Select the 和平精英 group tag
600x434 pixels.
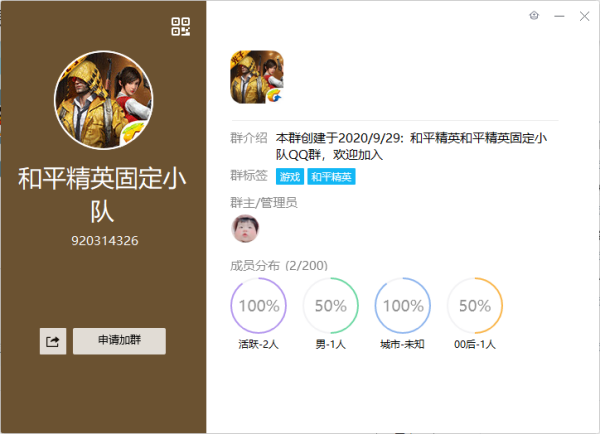pos(331,176)
